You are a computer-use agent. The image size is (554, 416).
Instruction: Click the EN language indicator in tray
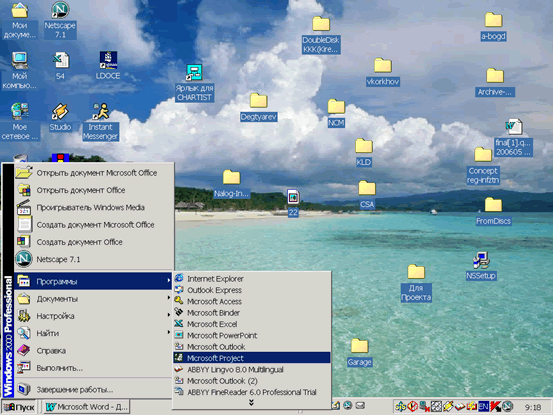point(483,407)
